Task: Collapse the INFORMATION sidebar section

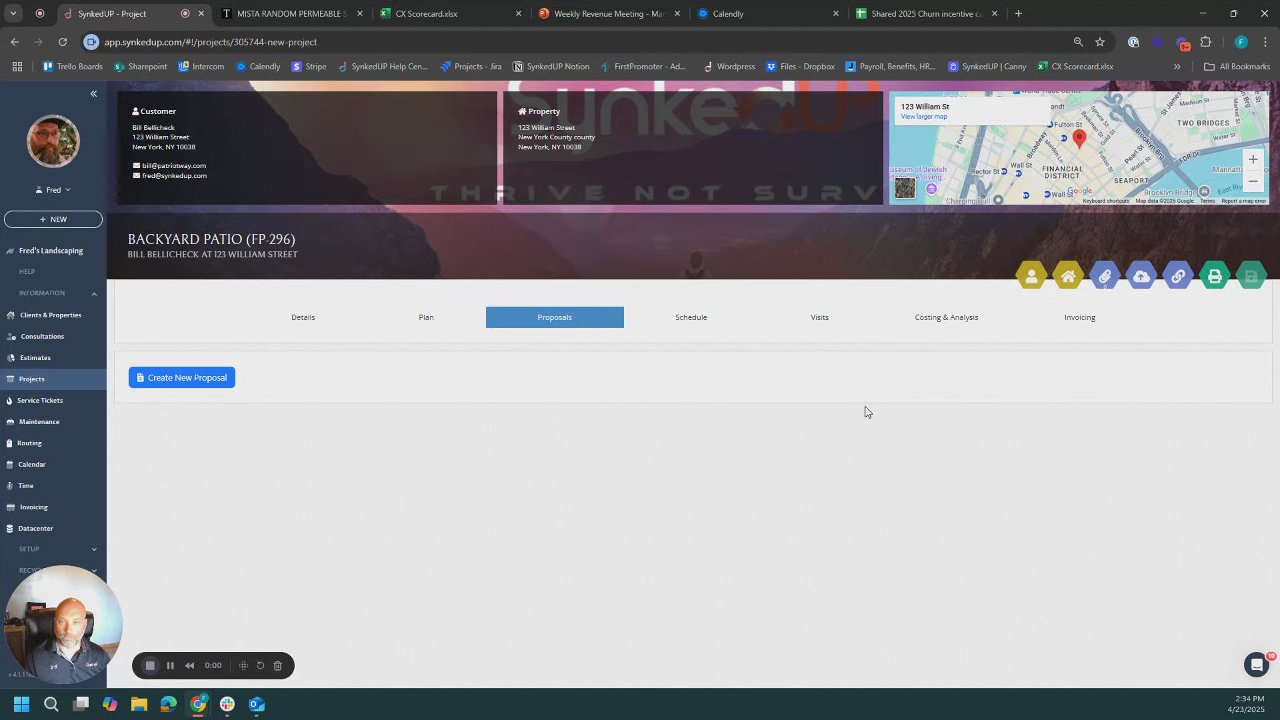Action: [x=94, y=293]
